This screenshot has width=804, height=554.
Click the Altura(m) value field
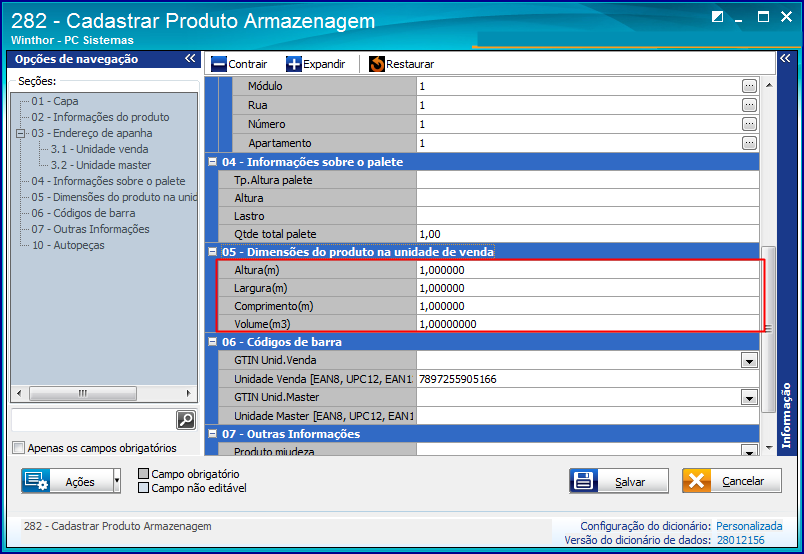pos(588,270)
